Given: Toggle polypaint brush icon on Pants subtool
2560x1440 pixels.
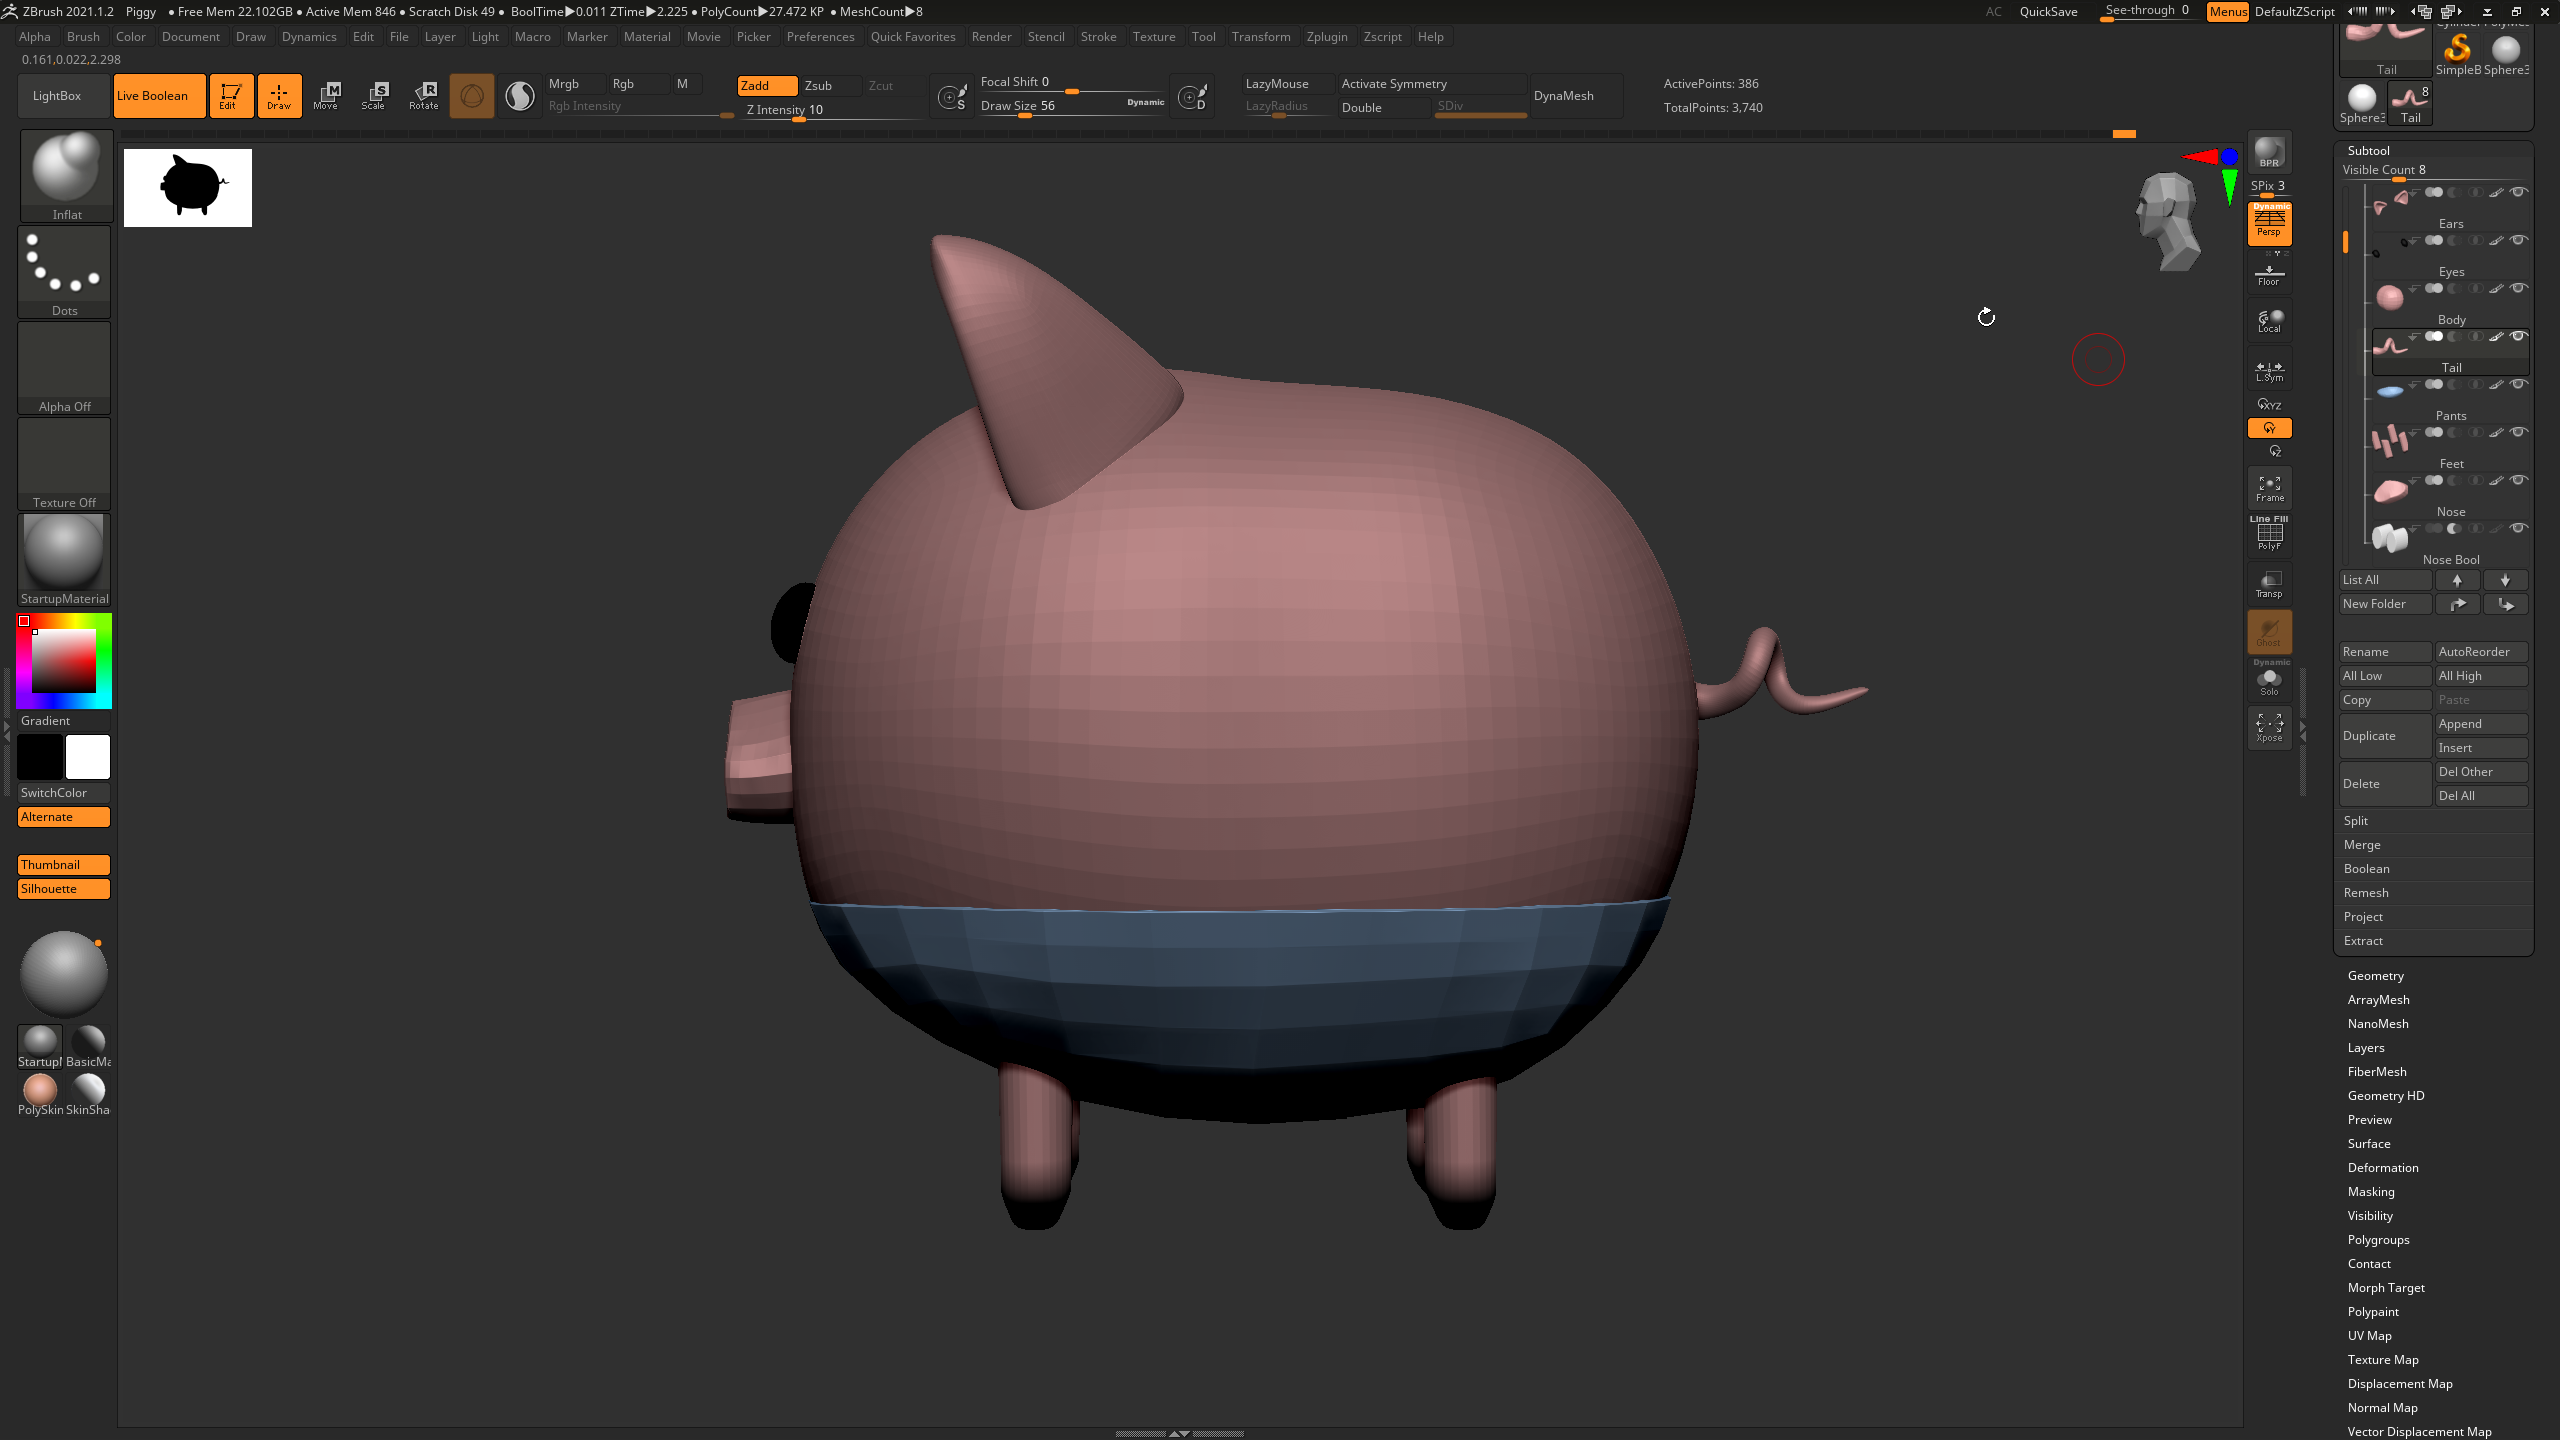Looking at the screenshot, I should 2496,384.
